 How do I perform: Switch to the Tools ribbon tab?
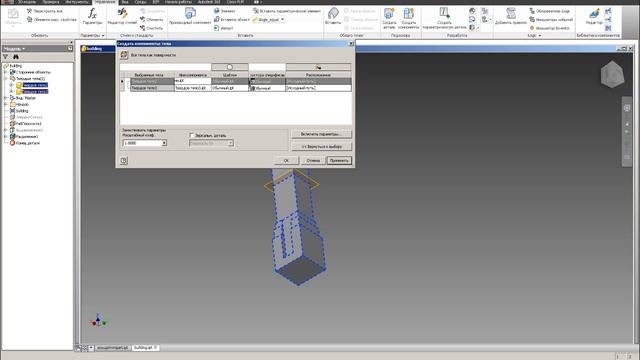77,2
